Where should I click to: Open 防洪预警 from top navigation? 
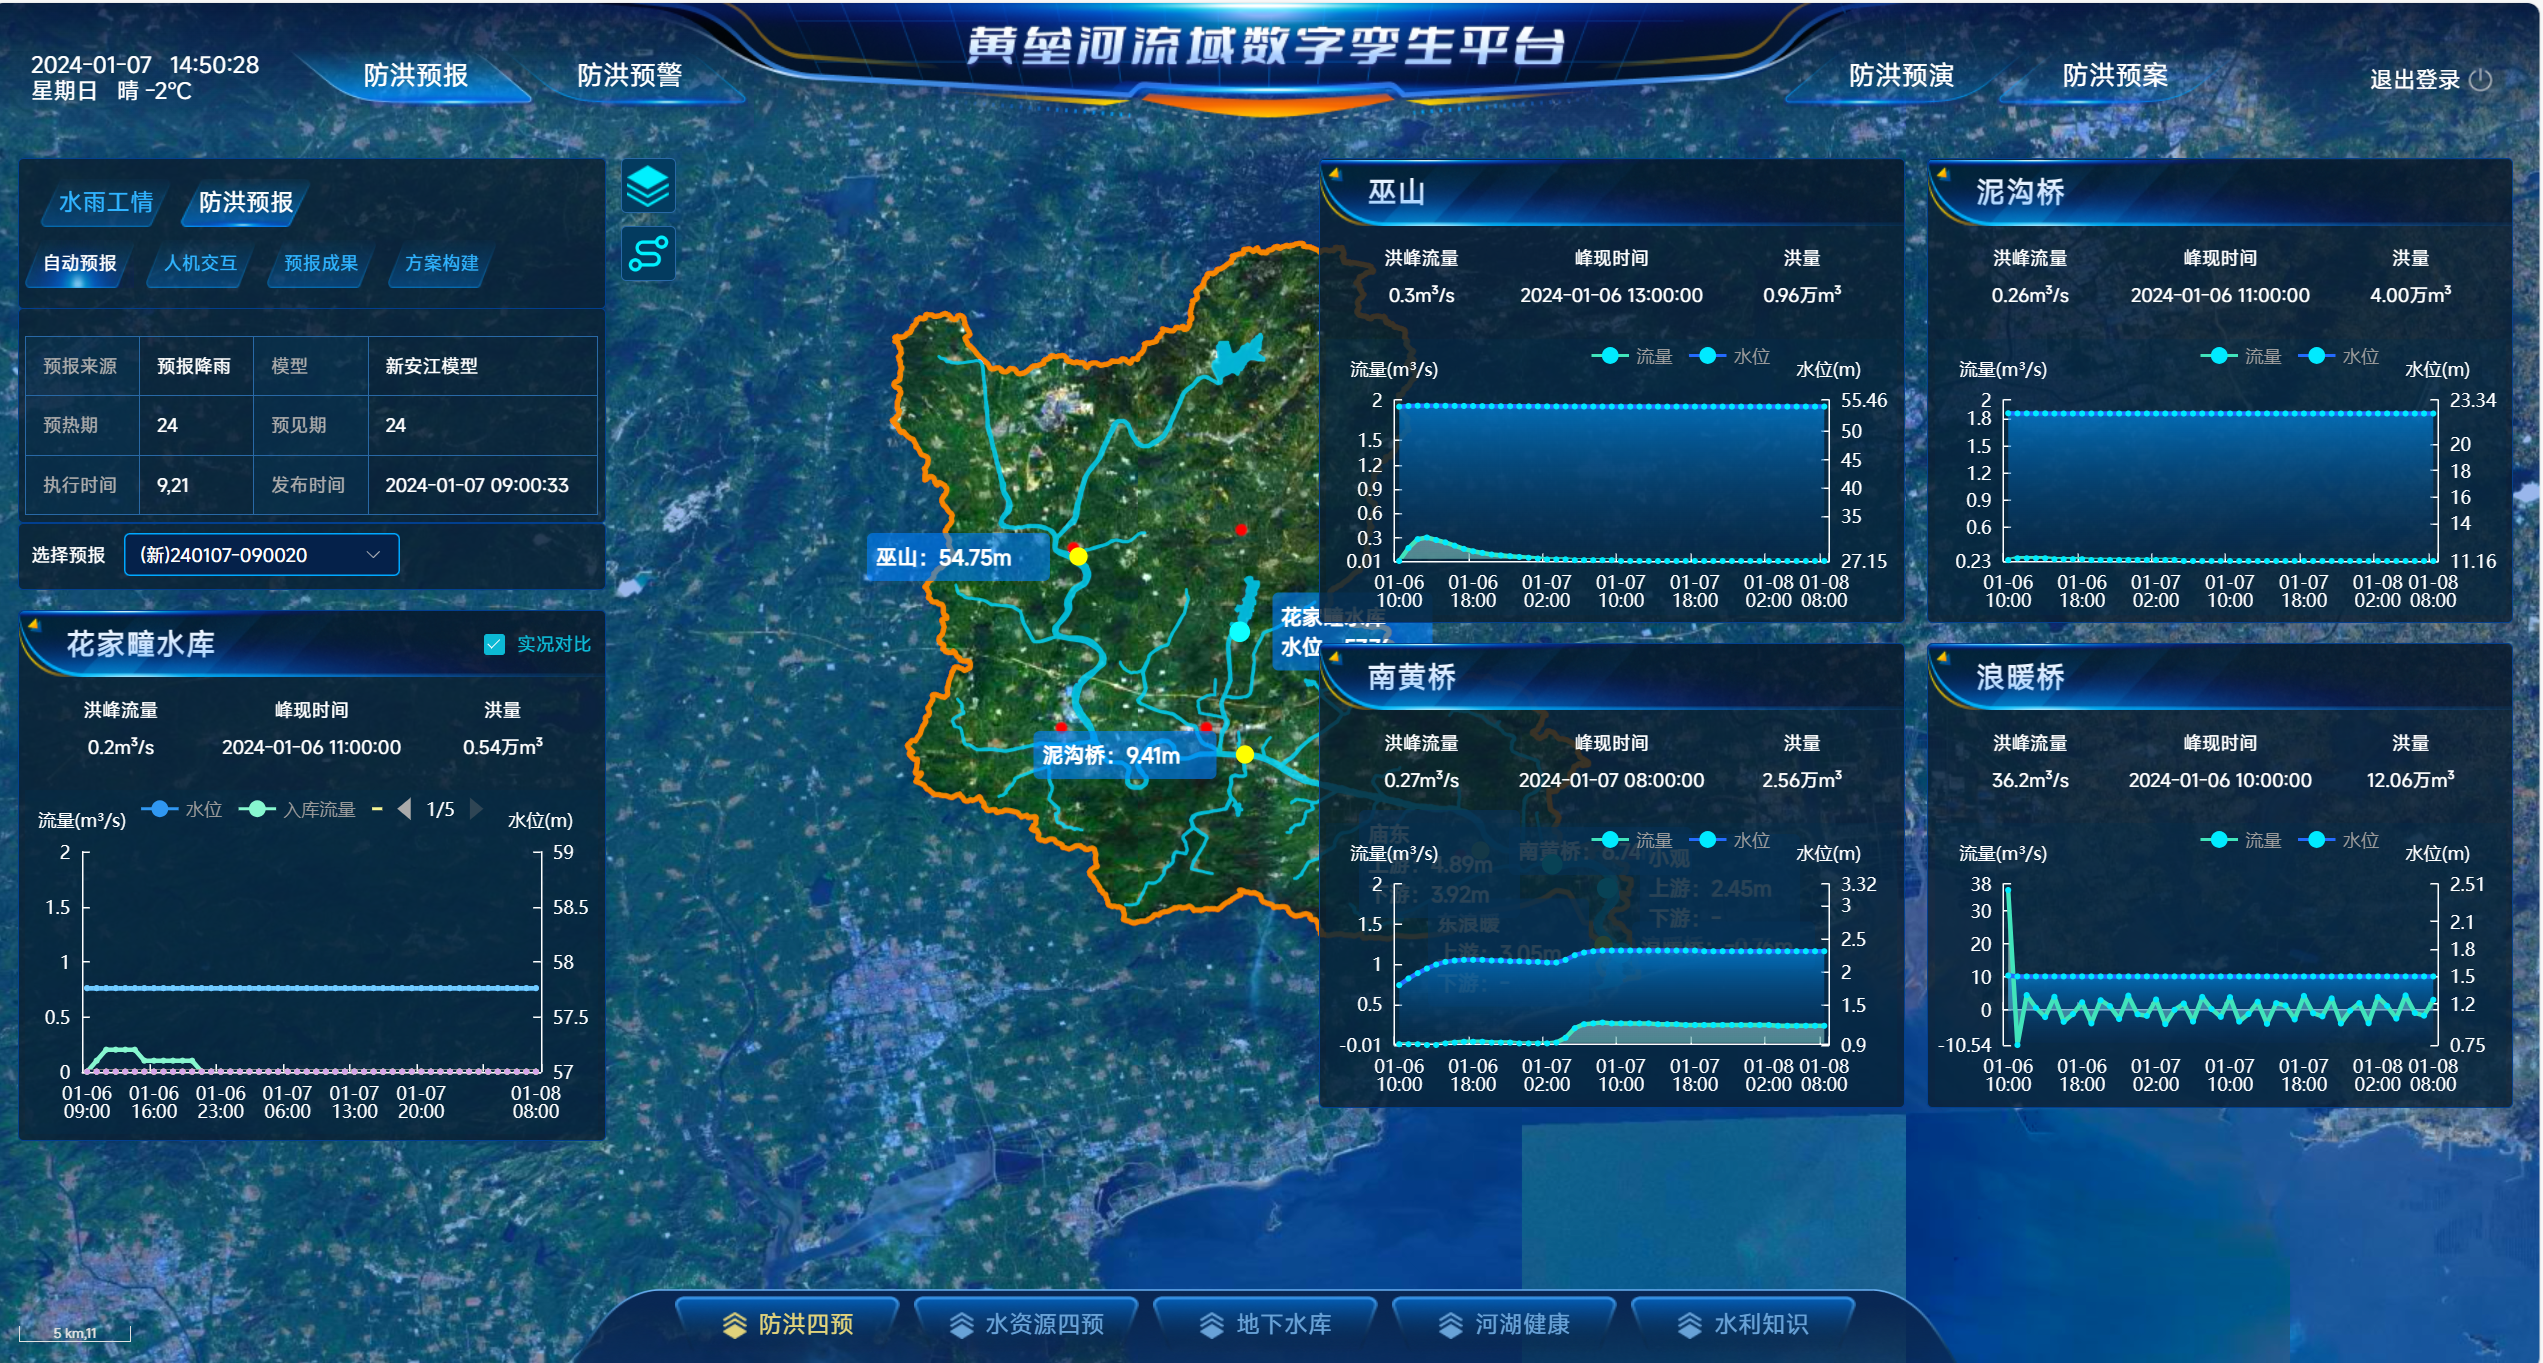point(629,75)
